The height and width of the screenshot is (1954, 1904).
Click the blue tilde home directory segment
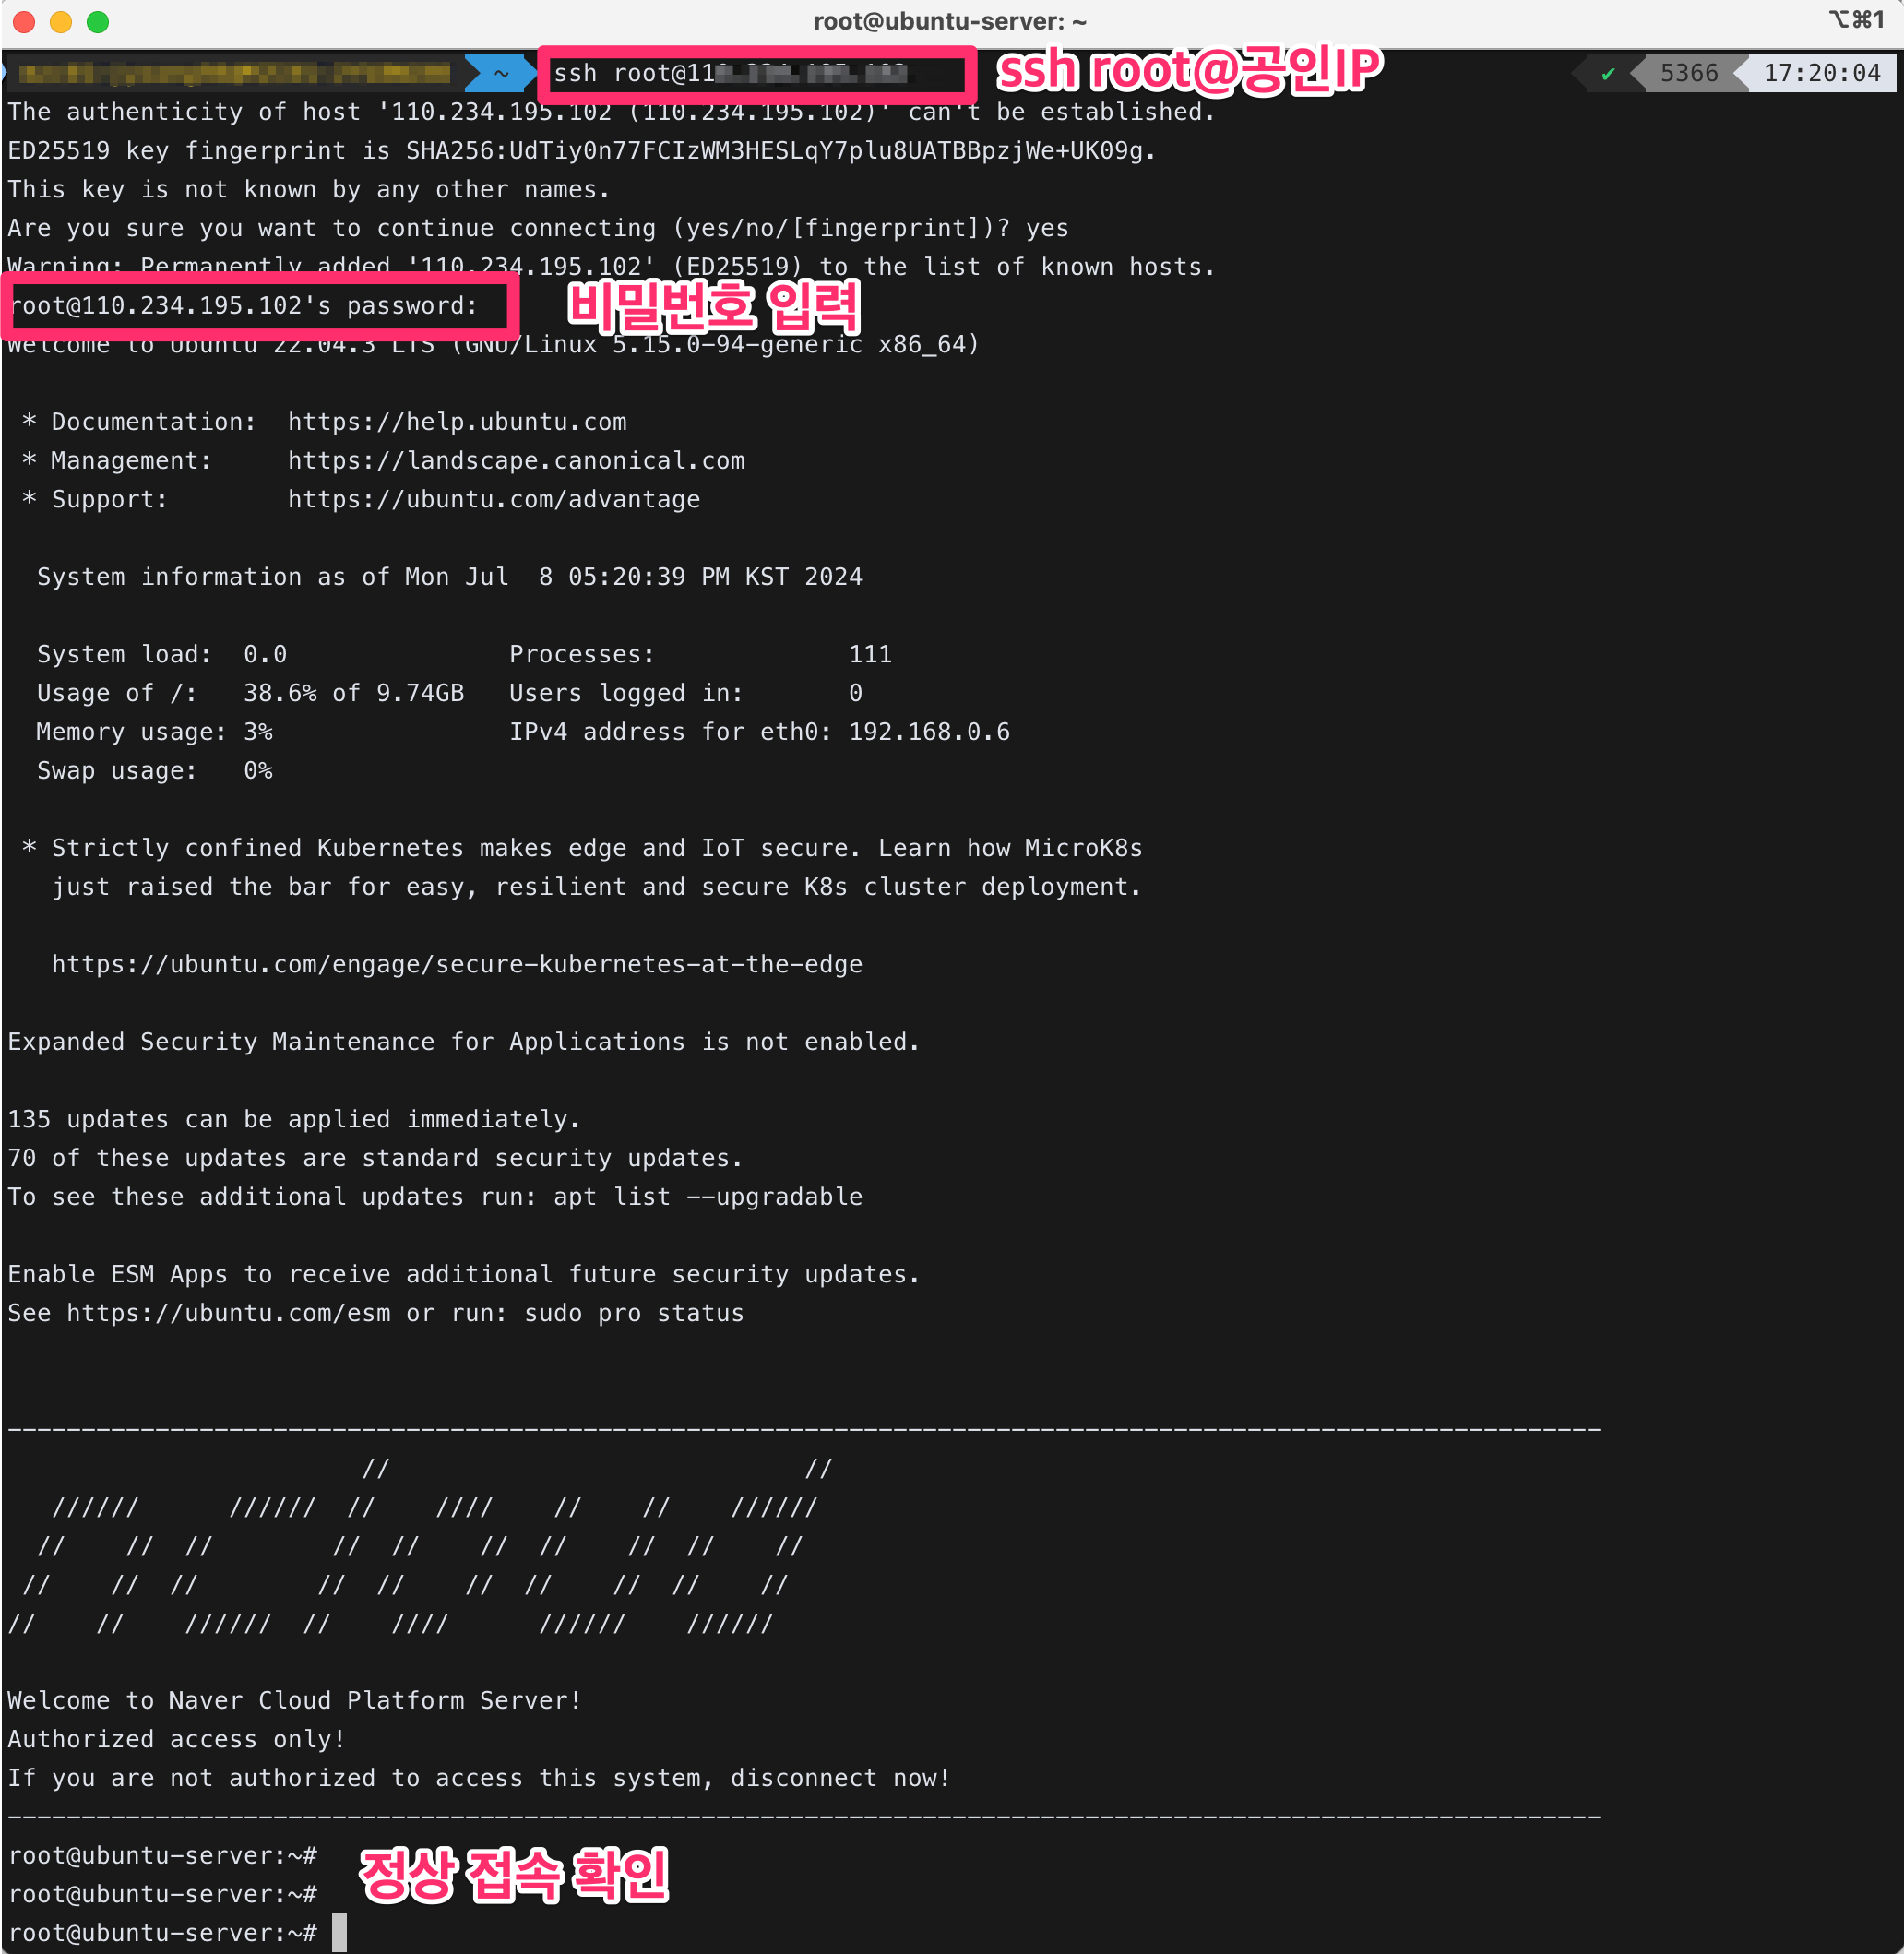pos(501,74)
